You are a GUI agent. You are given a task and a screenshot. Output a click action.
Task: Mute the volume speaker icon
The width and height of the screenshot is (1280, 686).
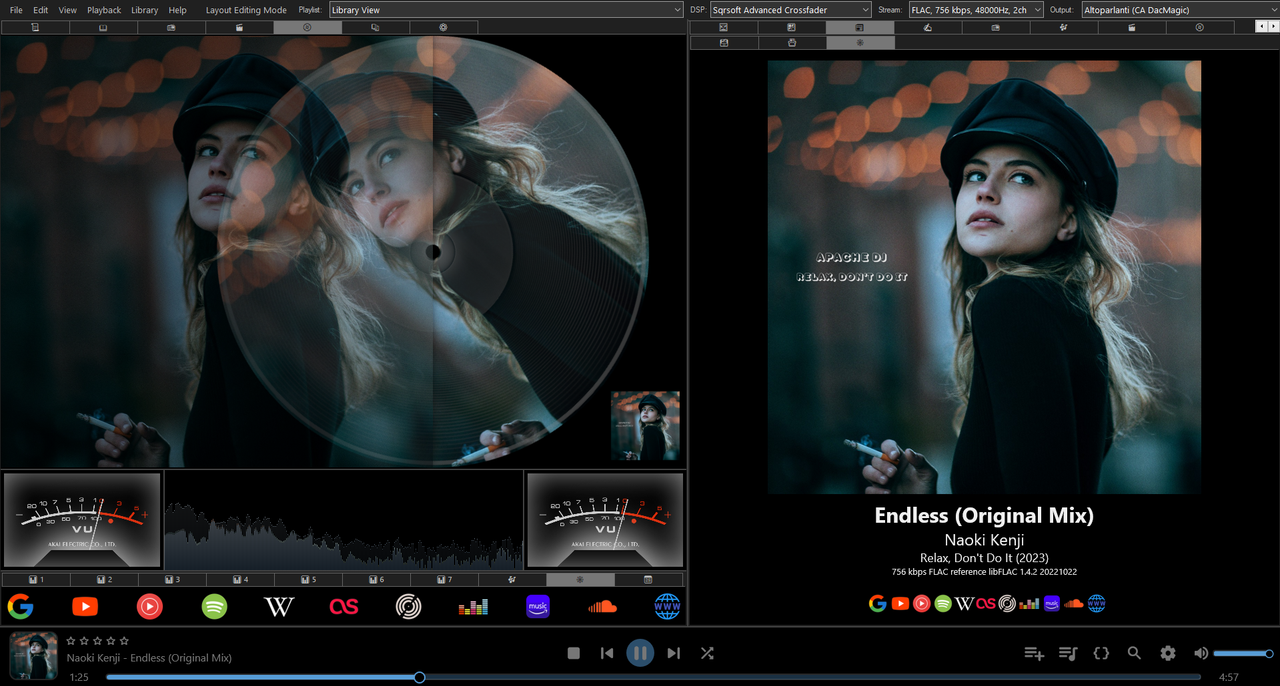pyautogui.click(x=1201, y=653)
